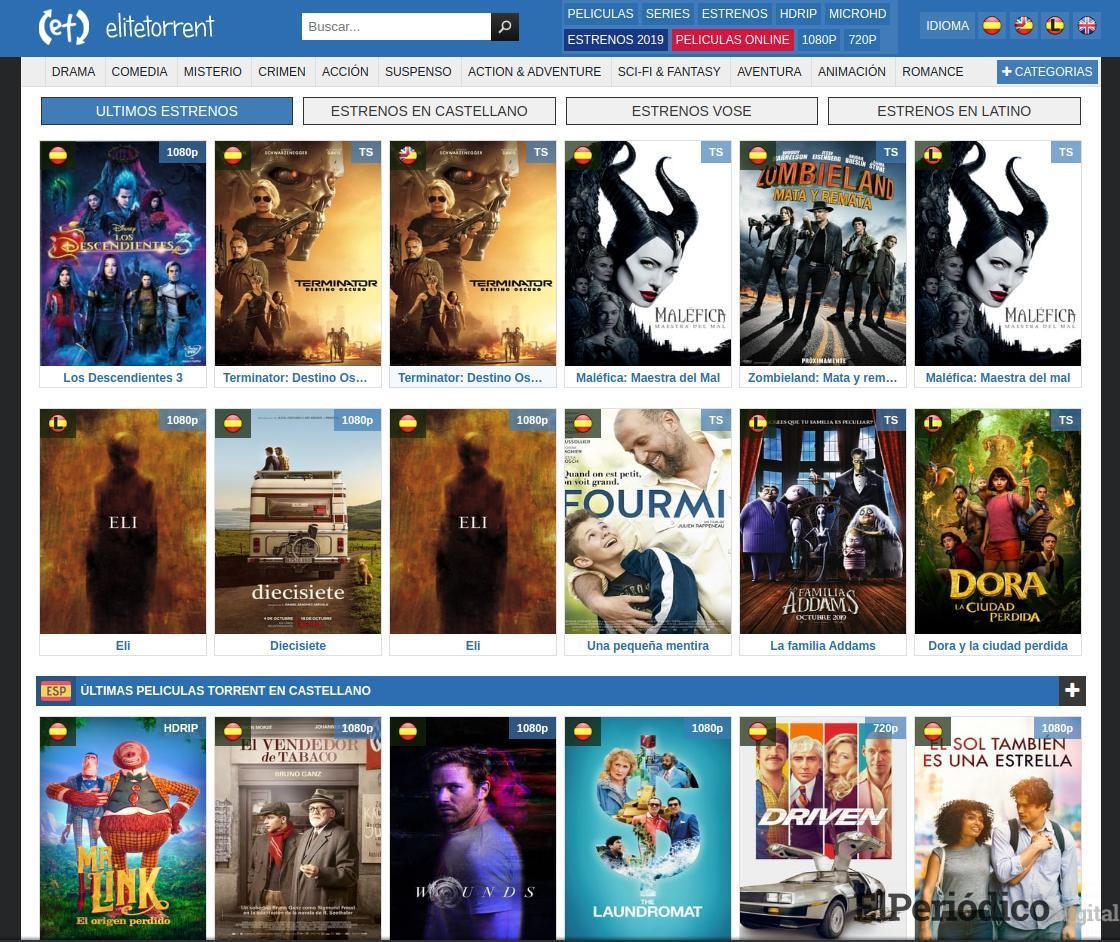This screenshot has height=942, width=1120.
Task: Open La familia Addams poster
Action: click(x=823, y=521)
